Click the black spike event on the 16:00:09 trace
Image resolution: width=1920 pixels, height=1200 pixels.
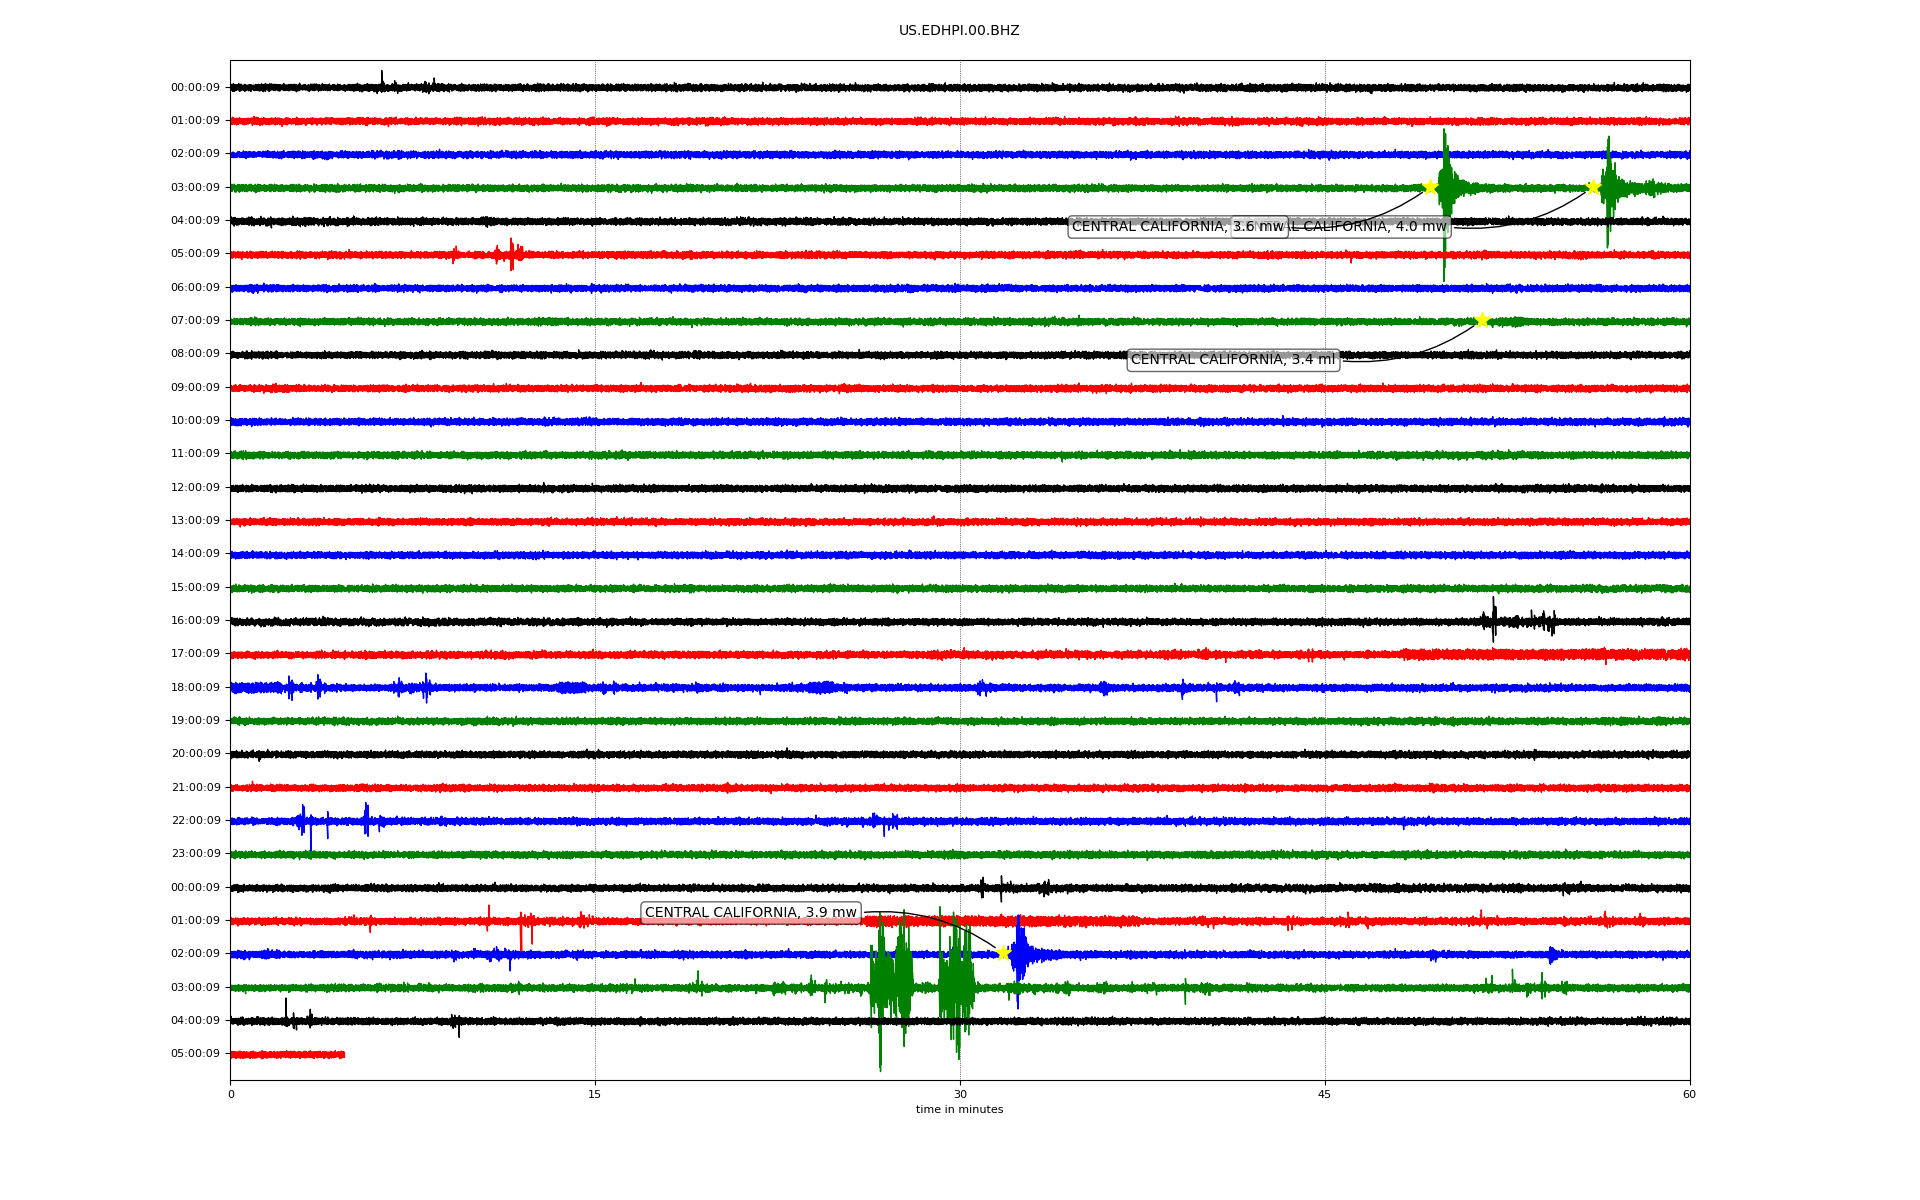(1494, 620)
